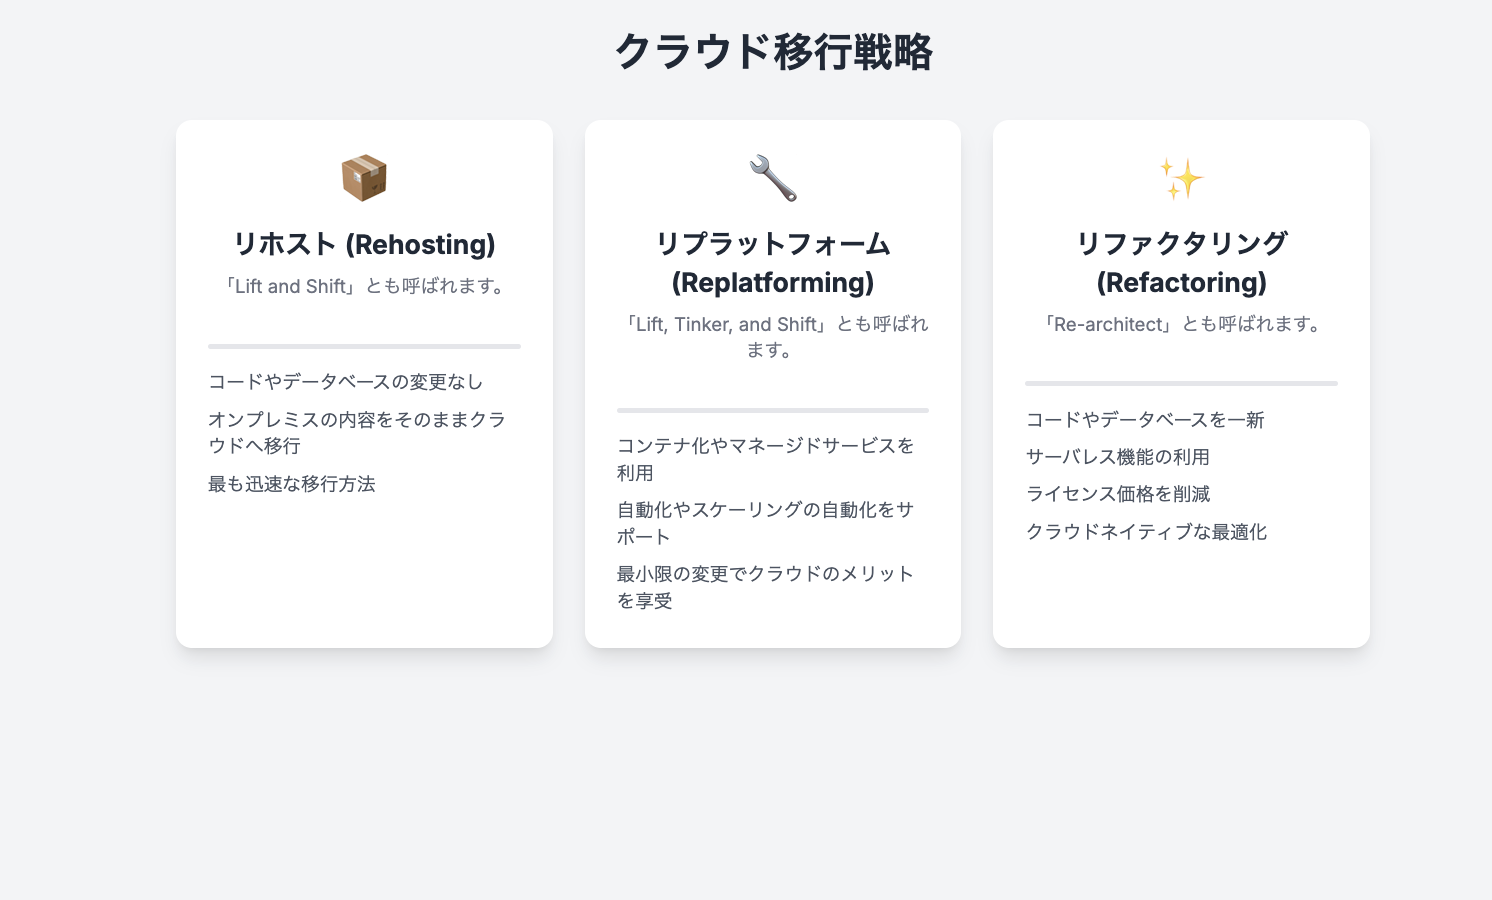Click コードやデータベースを一新 list item
The height and width of the screenshot is (900, 1492).
tap(1145, 420)
